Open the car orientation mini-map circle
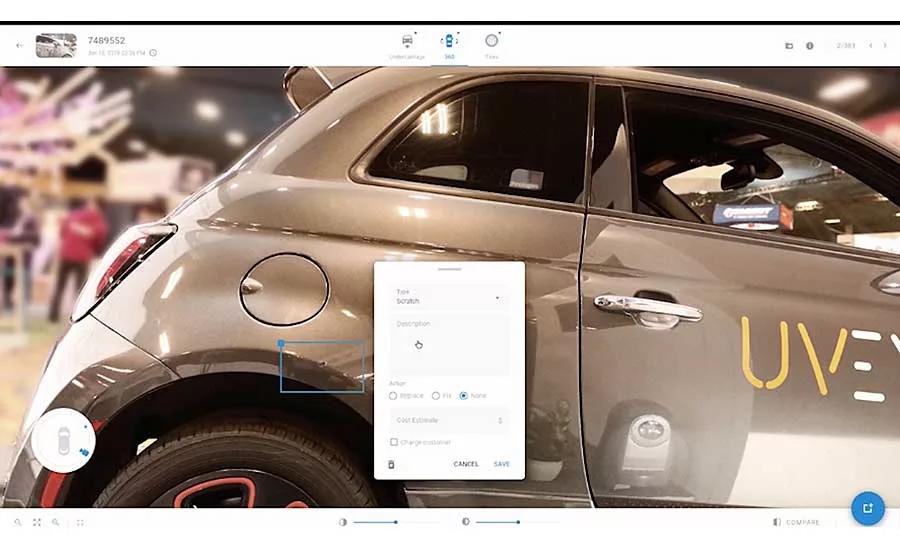The width and height of the screenshot is (900, 550). tap(64, 441)
